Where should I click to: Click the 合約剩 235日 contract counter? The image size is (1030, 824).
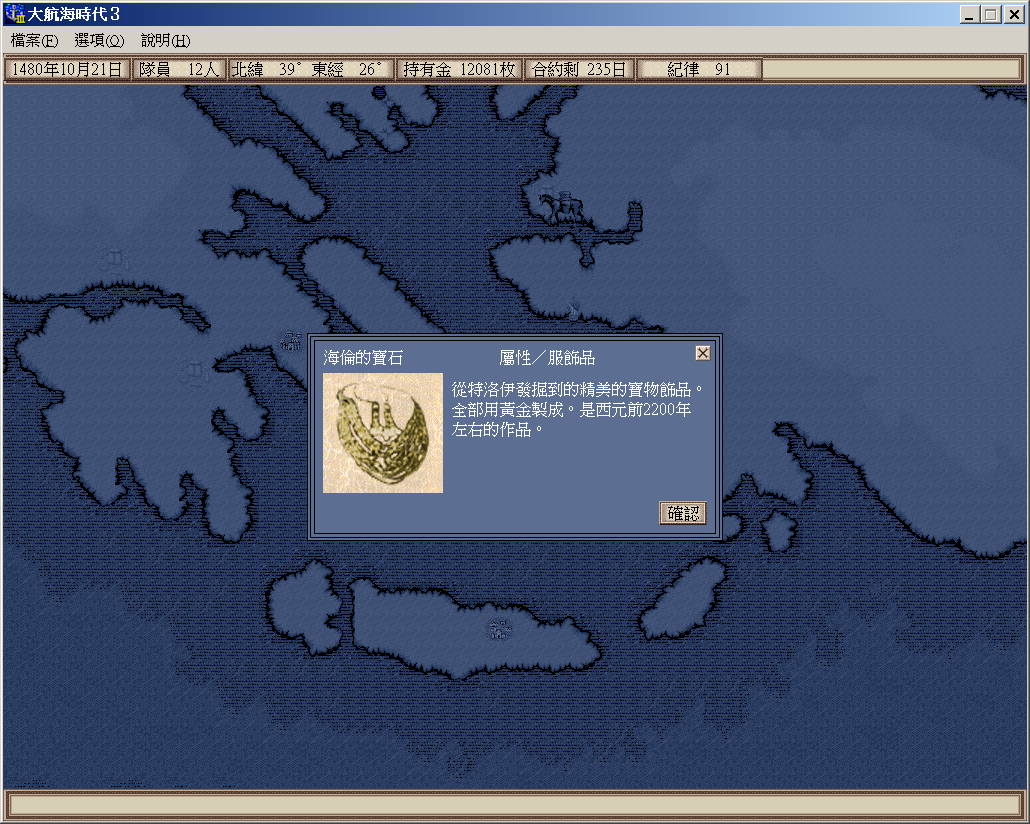coord(579,70)
